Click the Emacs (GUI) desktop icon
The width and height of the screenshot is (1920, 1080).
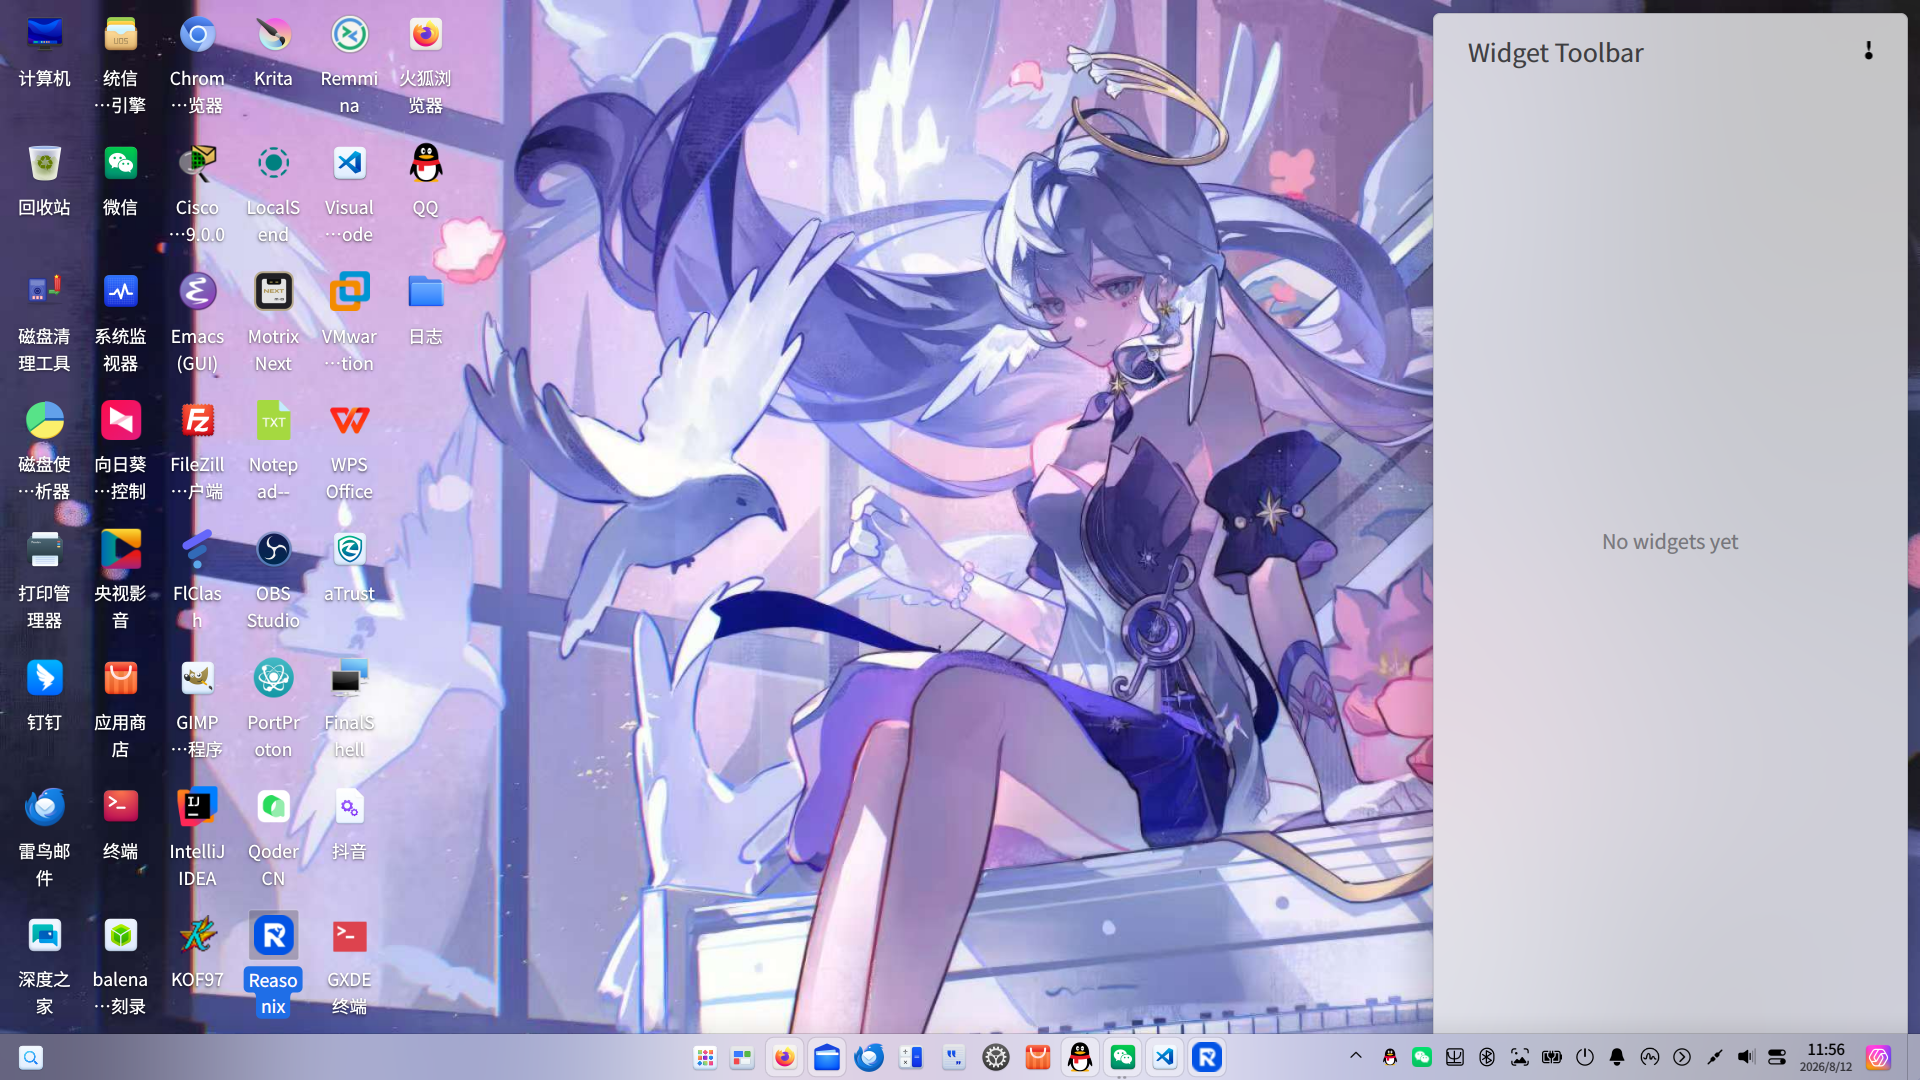pos(197,292)
